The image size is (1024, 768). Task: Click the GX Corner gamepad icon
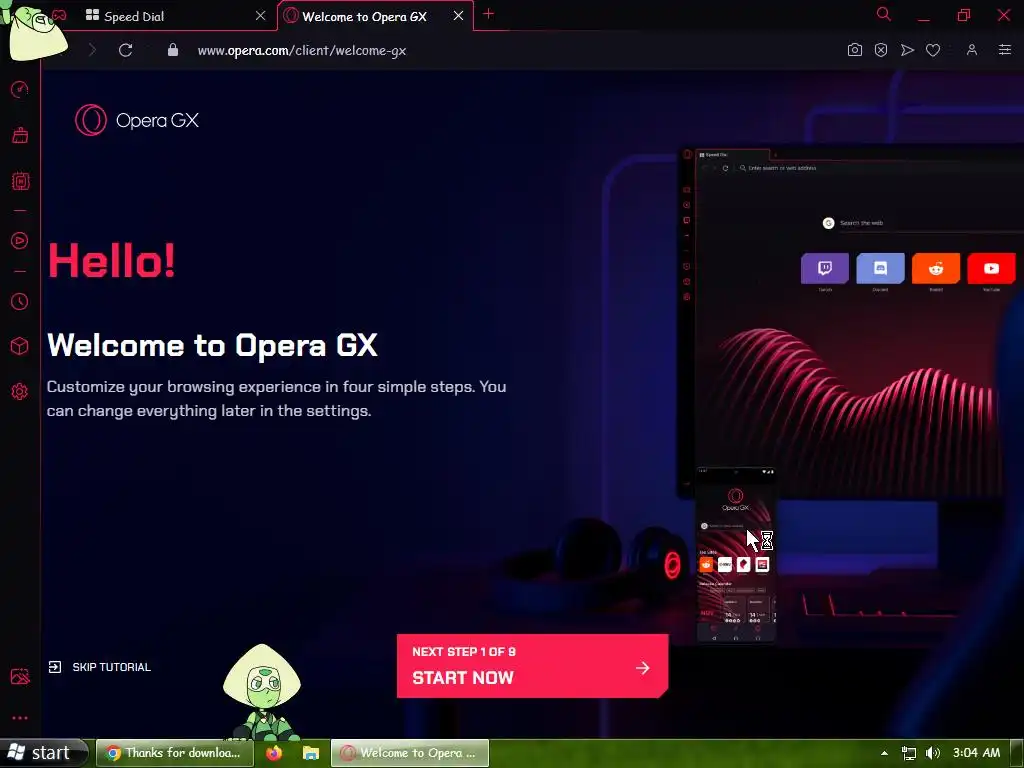pyautogui.click(x=59, y=15)
